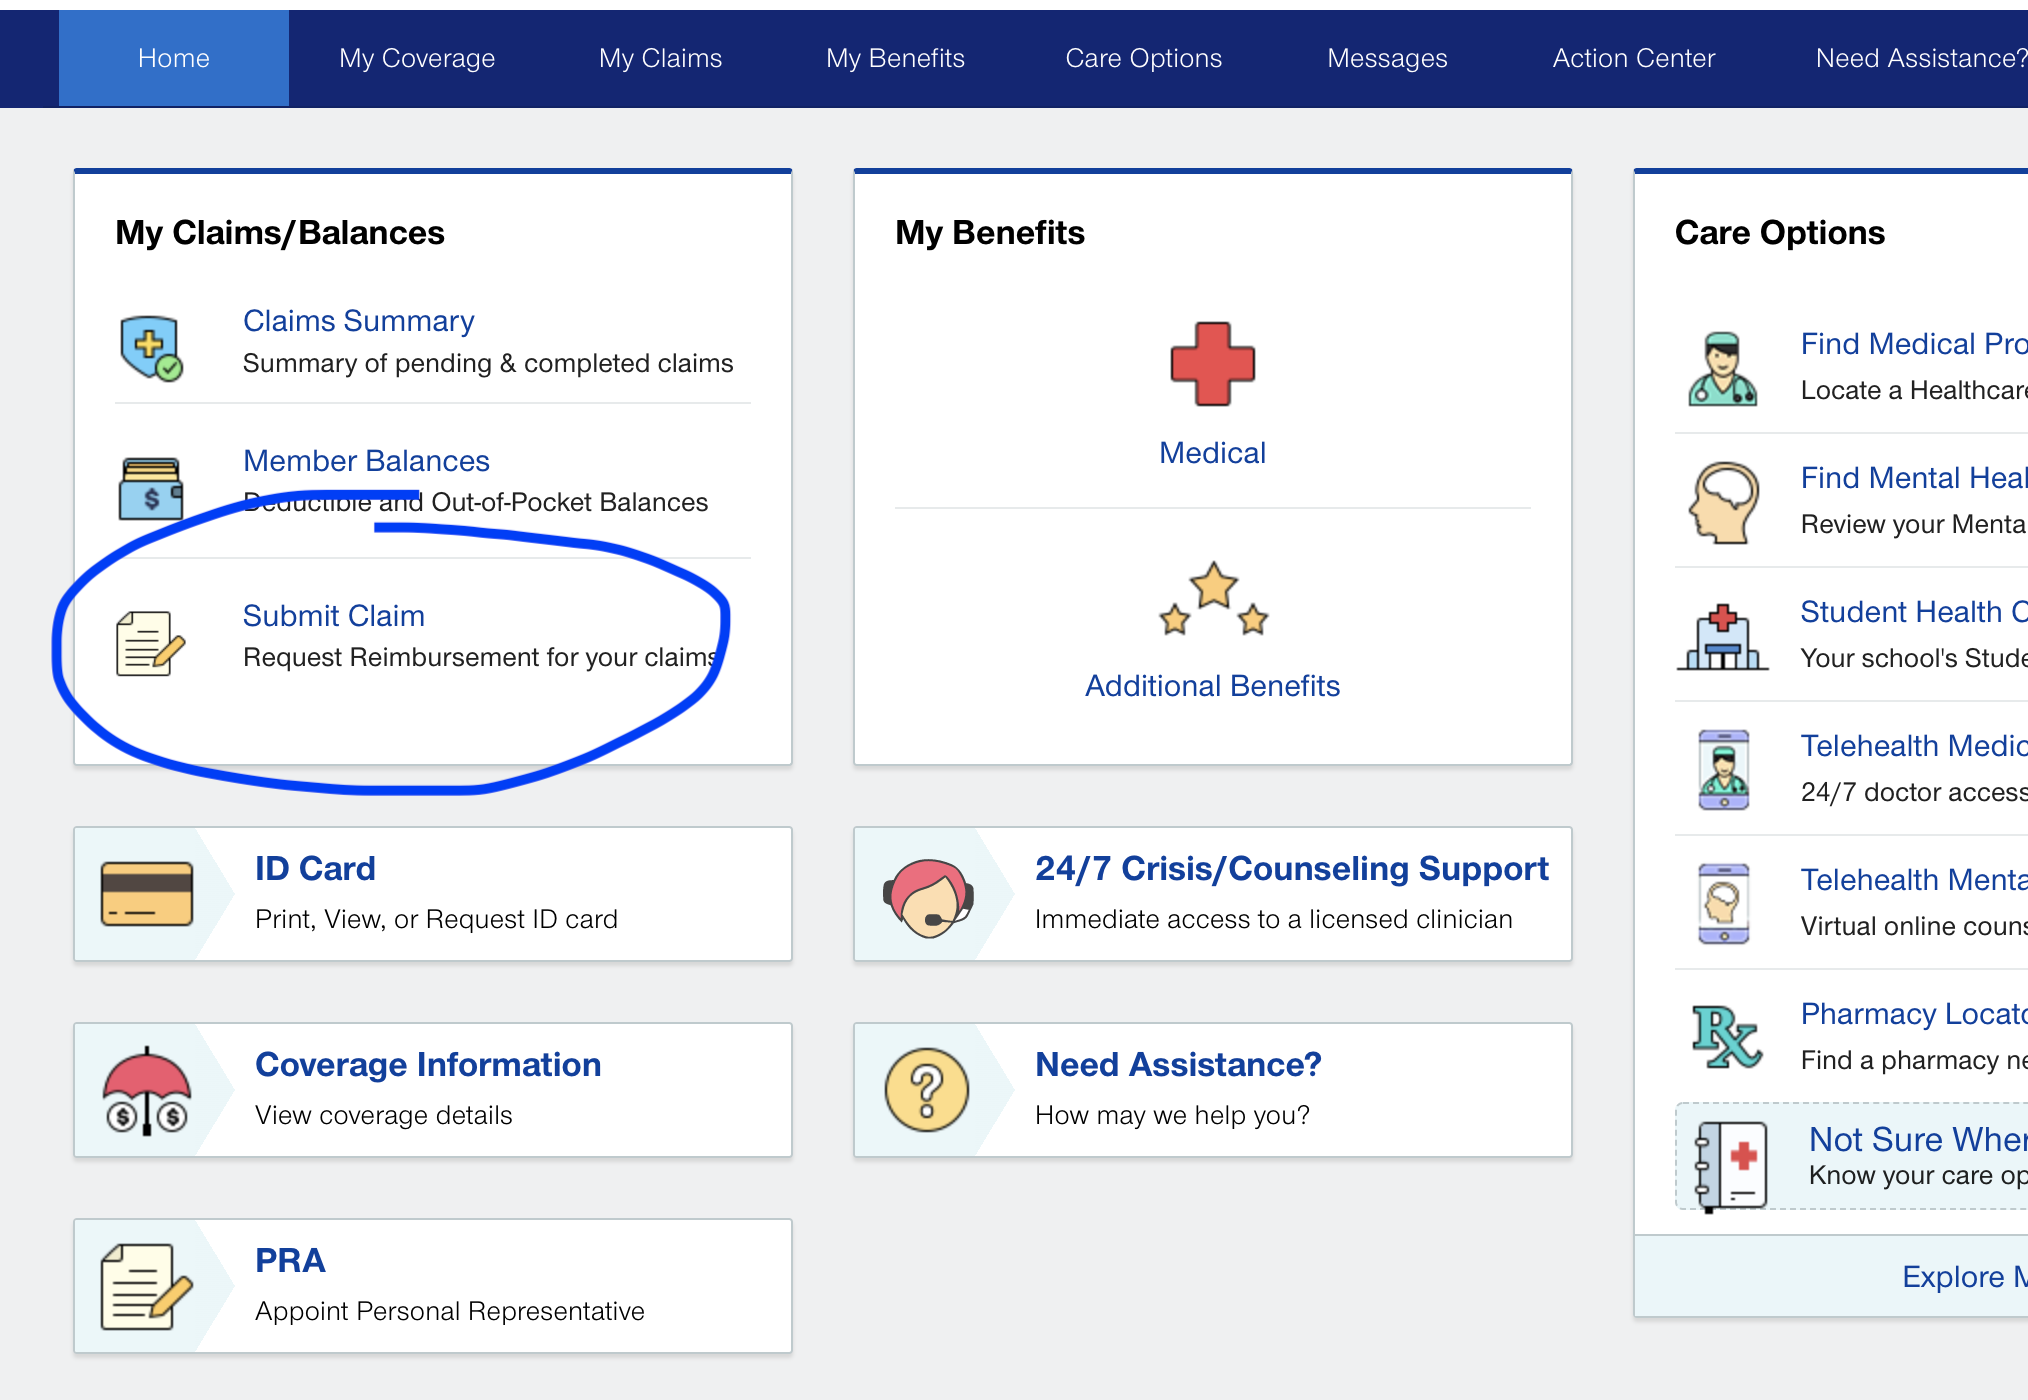Open the Telehealth Mental virtual counseling link
The width and height of the screenshot is (2028, 1400).
pyautogui.click(x=1912, y=880)
